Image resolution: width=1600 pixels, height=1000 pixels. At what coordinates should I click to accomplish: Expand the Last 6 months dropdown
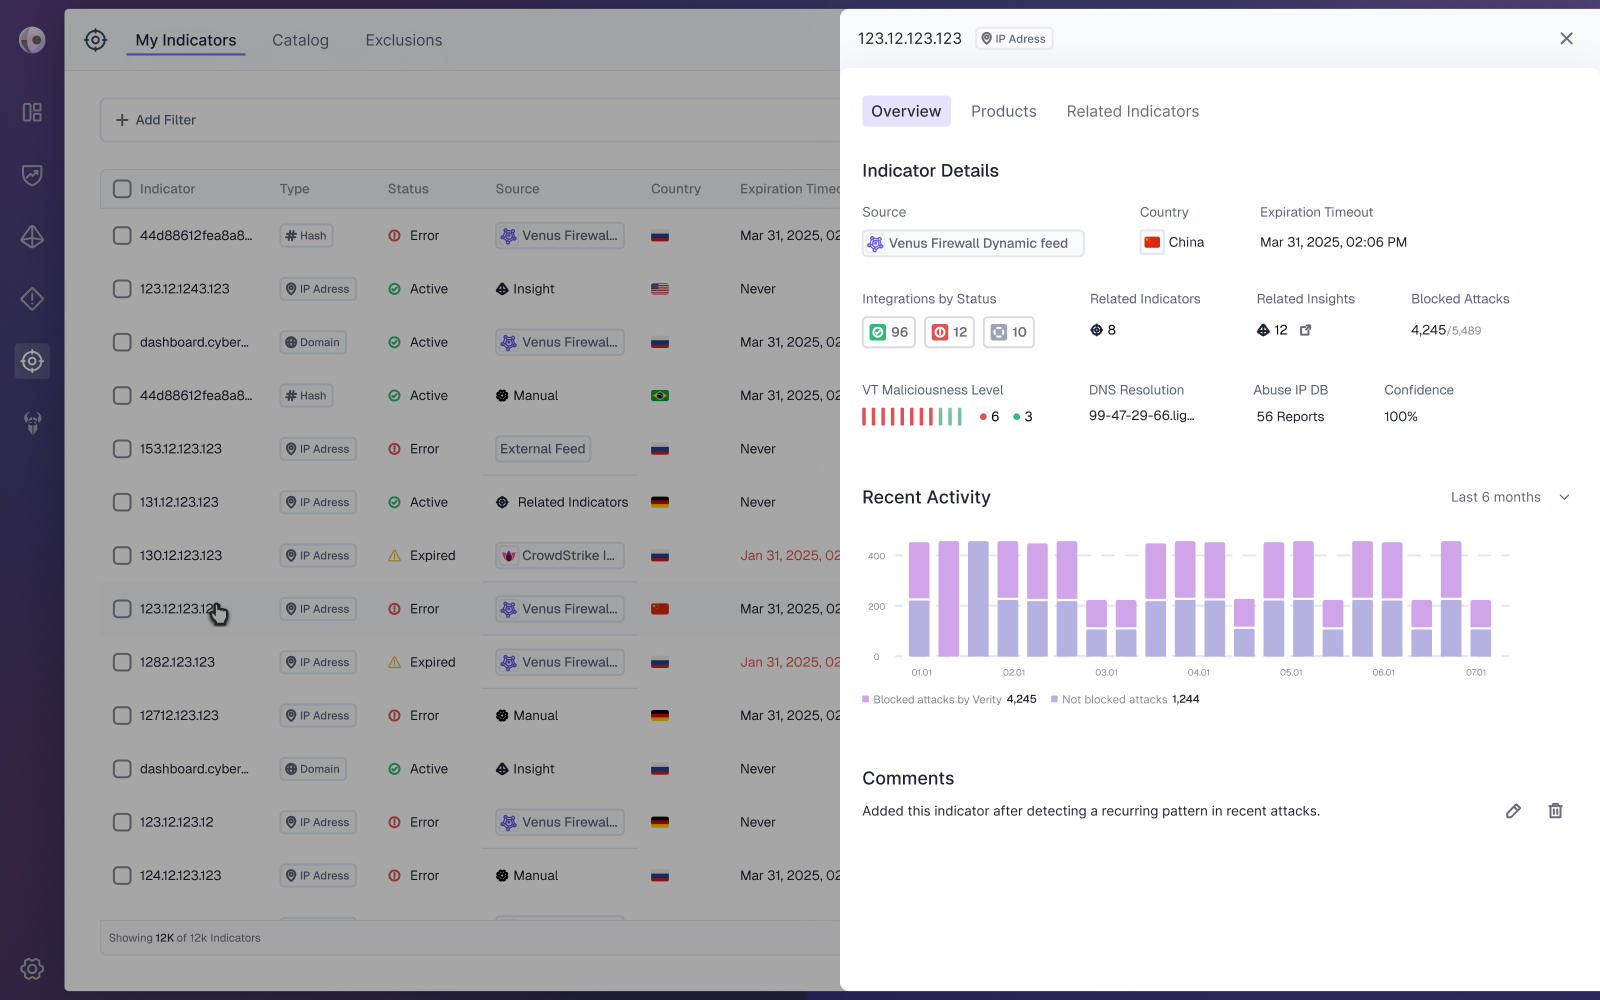tap(1510, 497)
